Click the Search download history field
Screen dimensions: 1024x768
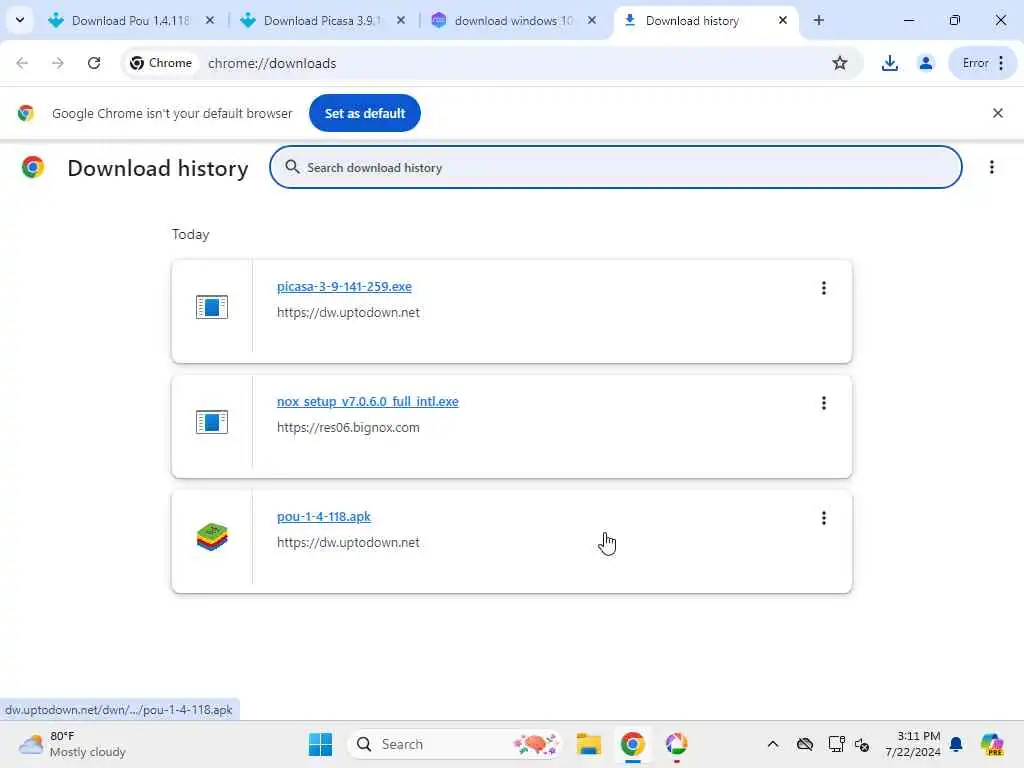615,167
